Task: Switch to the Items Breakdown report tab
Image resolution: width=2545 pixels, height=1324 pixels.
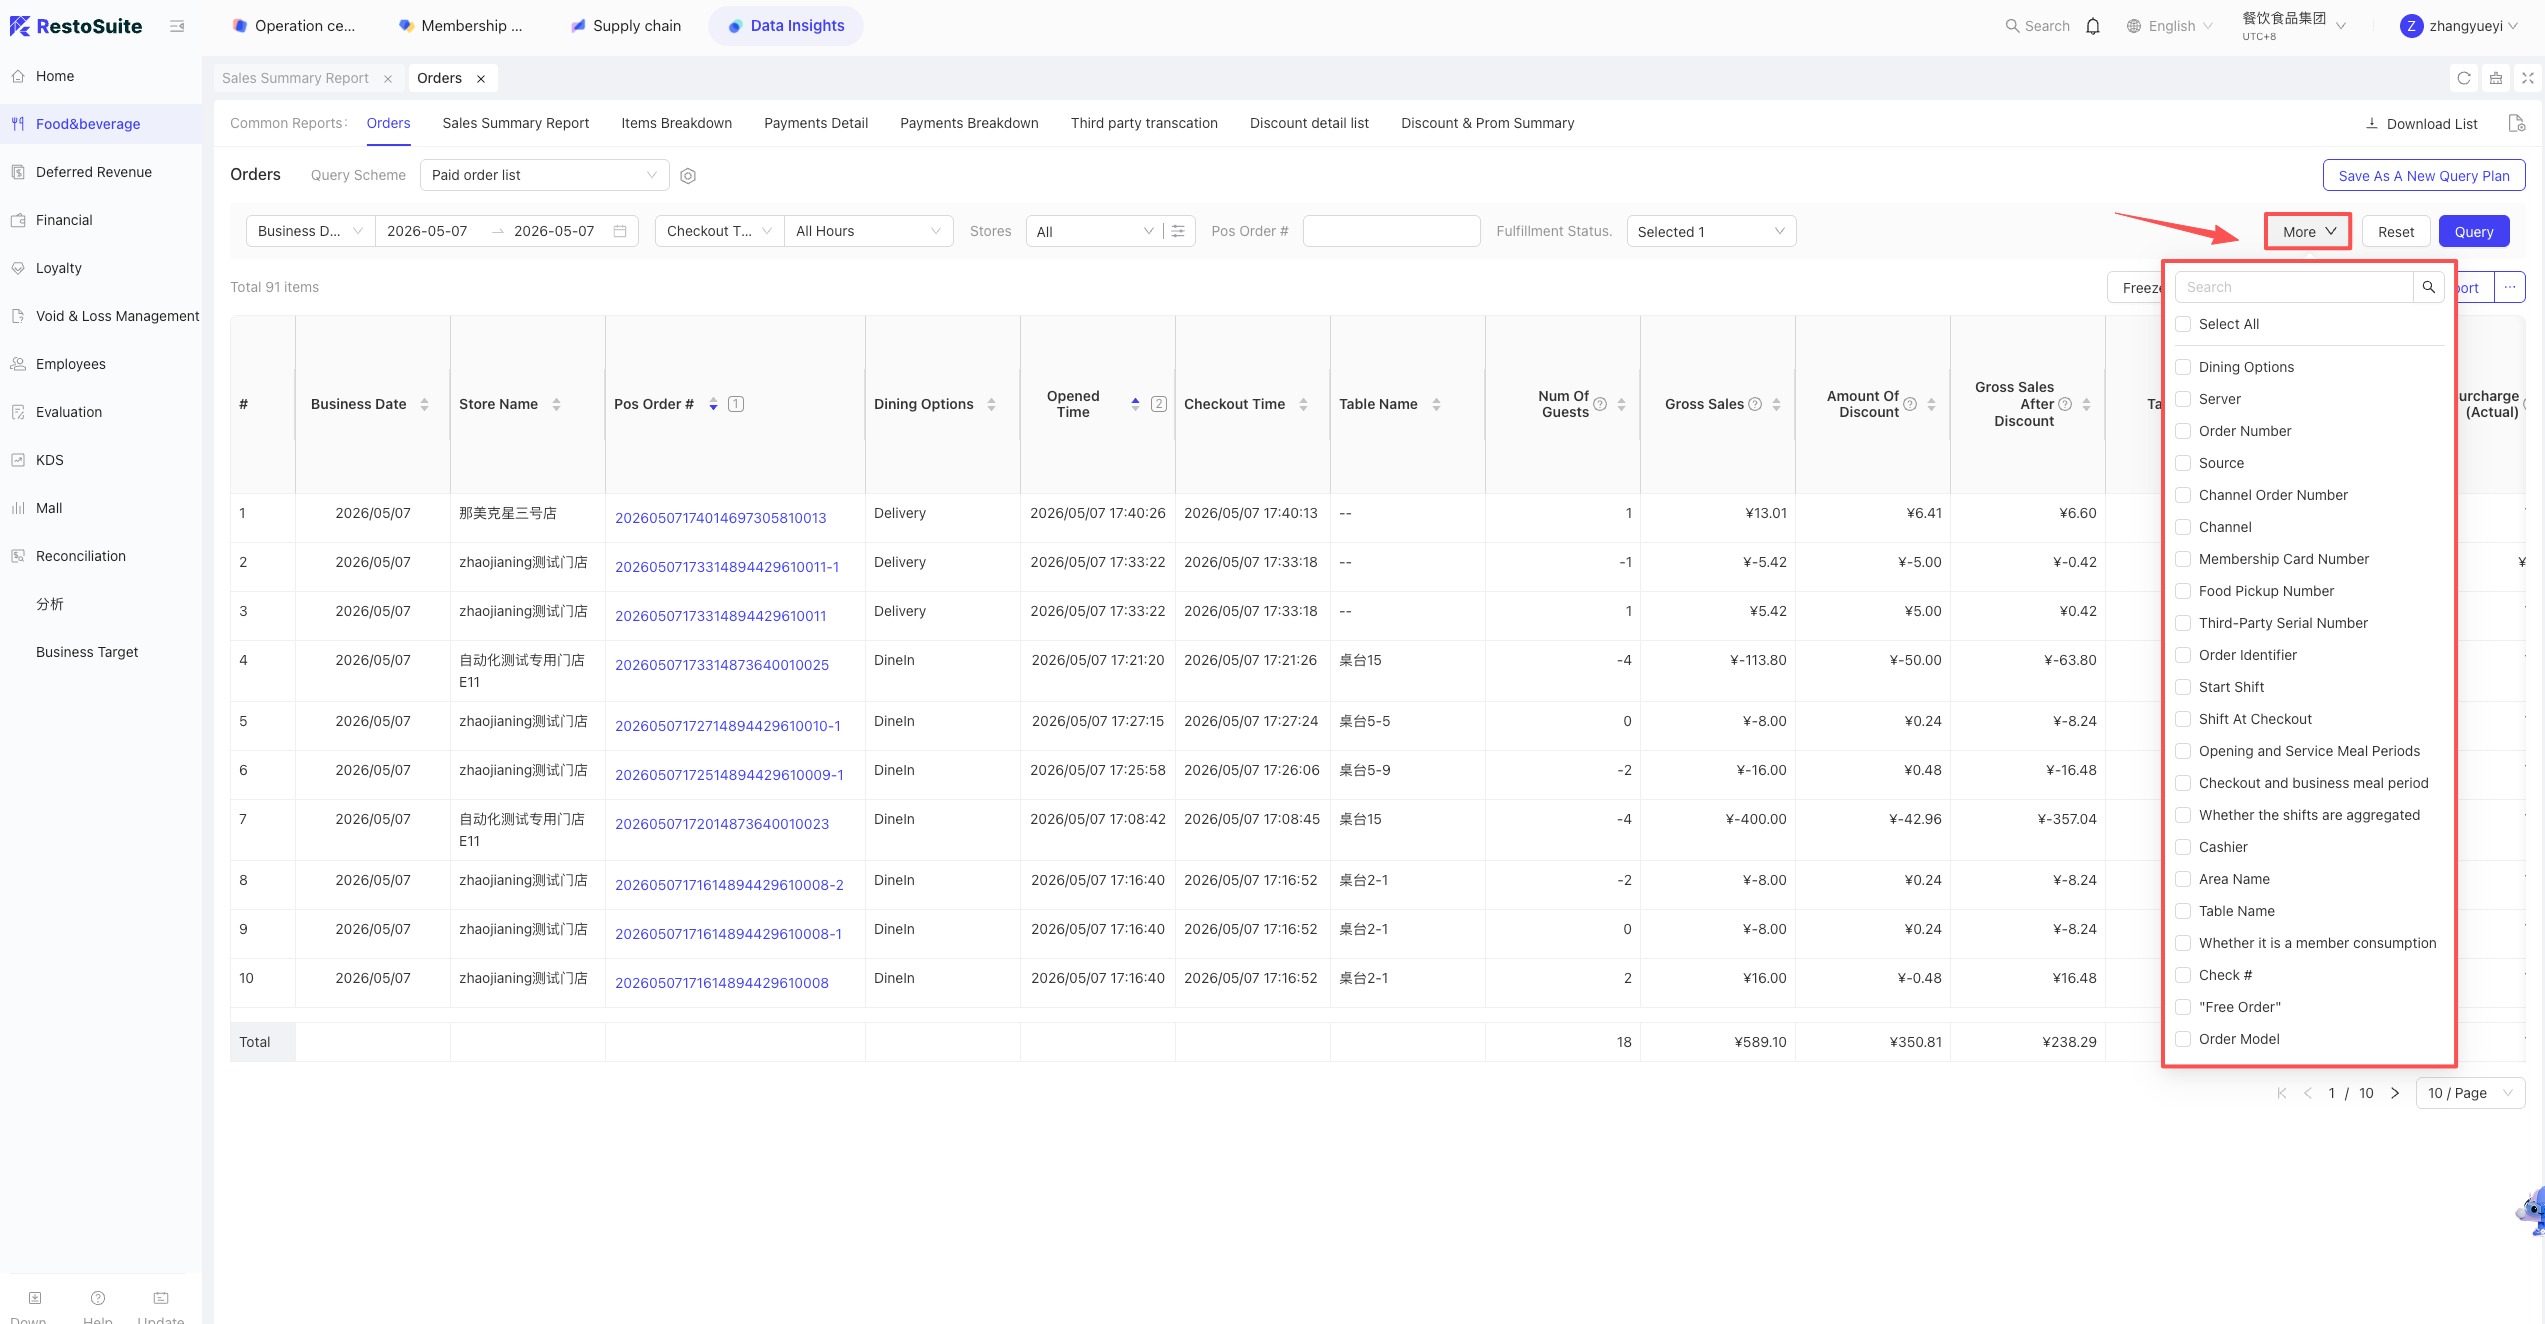Action: (676, 123)
